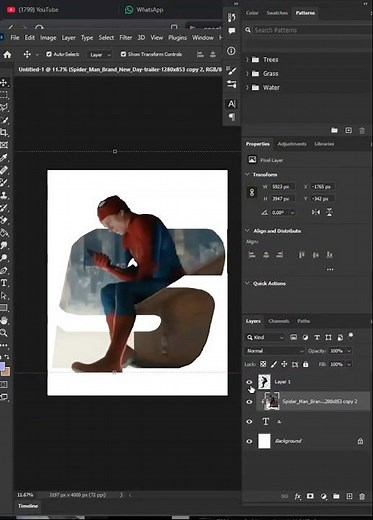Open the Window menu
The image size is (373, 520).
tap(203, 38)
